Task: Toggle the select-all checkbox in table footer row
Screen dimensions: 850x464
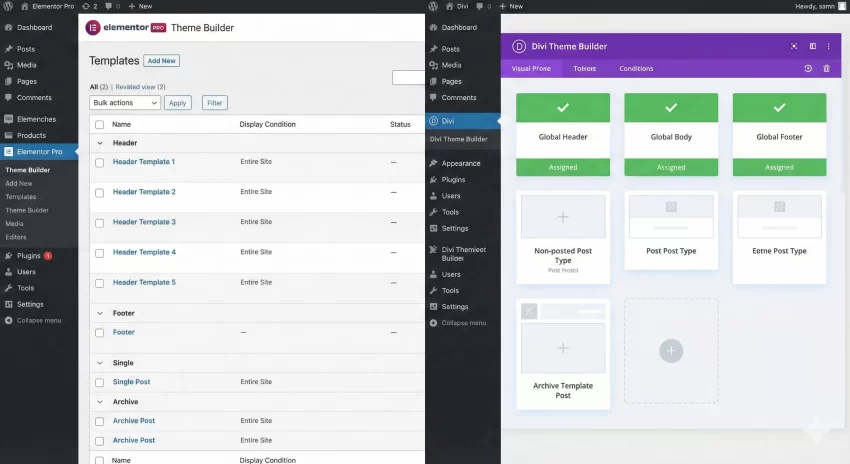Action: [99, 460]
